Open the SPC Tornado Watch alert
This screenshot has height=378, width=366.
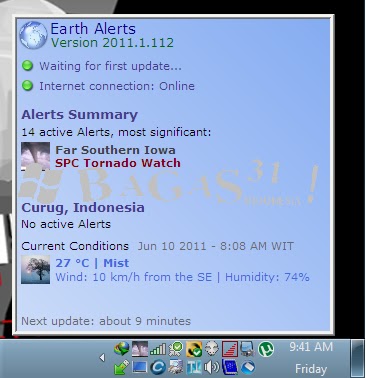coord(118,163)
